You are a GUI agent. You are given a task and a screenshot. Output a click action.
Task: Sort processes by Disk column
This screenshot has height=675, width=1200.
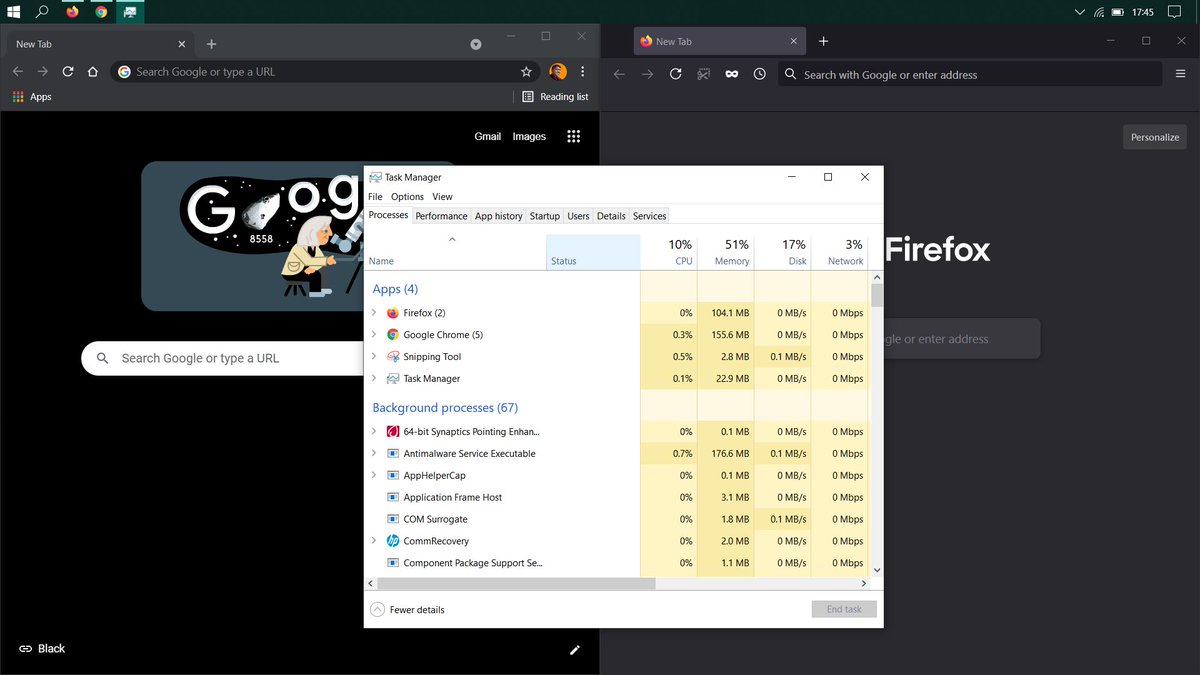[x=783, y=252]
